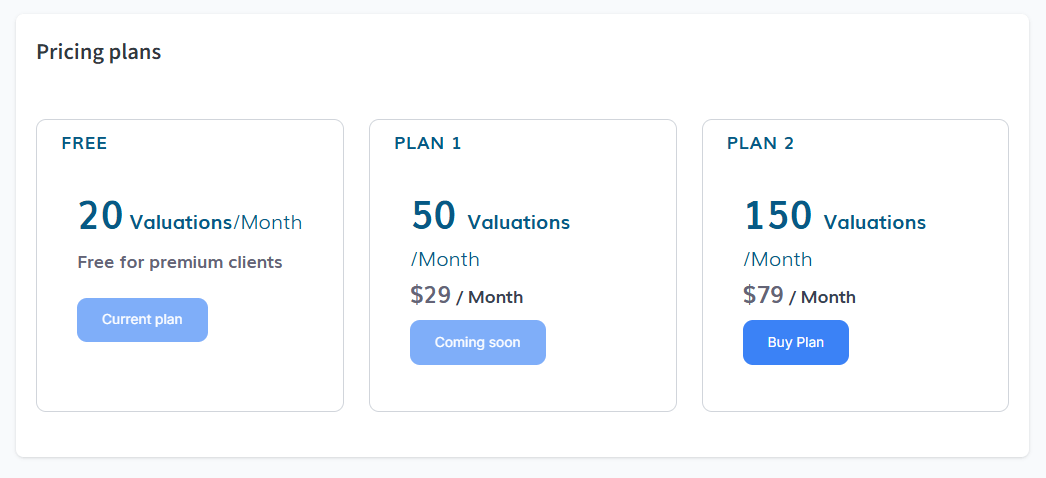The width and height of the screenshot is (1046, 478).
Task: Click the $29 / Month price
Action: pos(466,296)
